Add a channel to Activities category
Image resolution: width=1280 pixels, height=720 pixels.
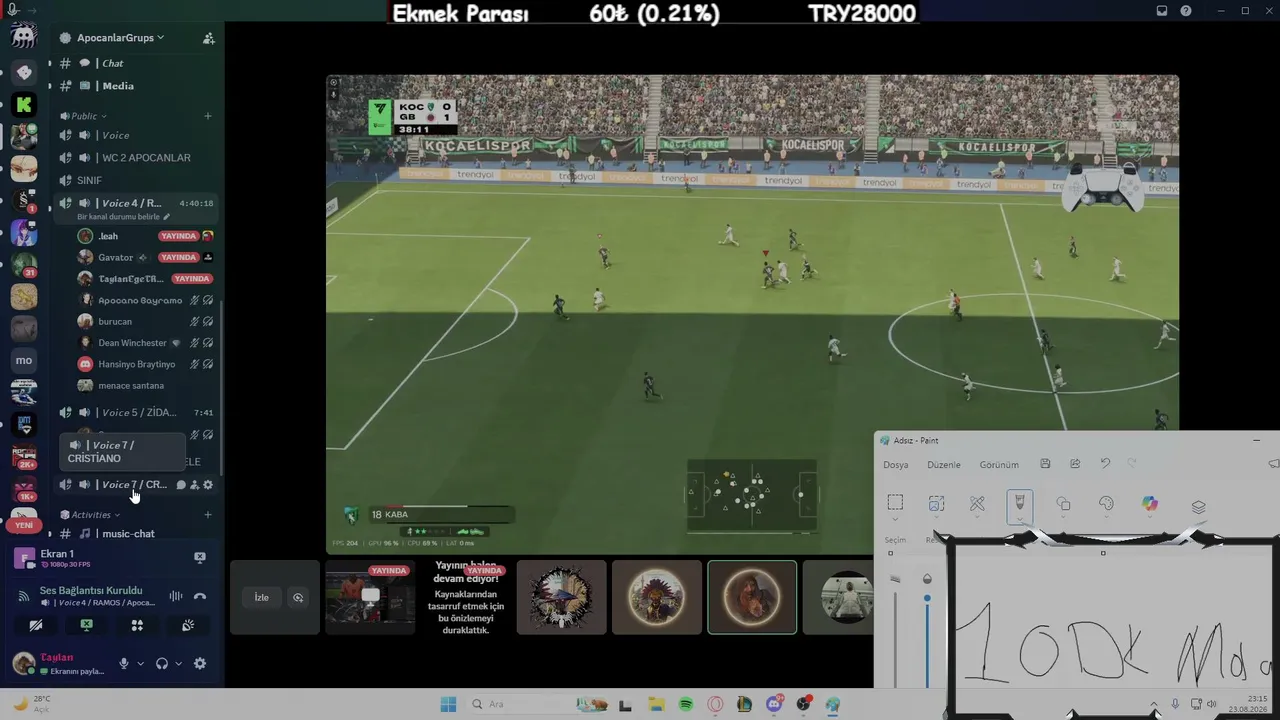coord(208,515)
